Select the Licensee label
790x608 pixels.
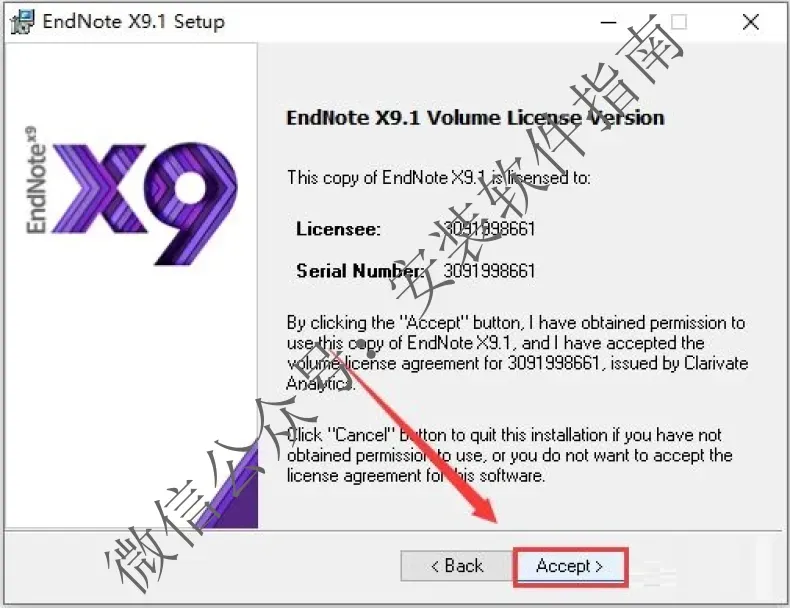pyautogui.click(x=338, y=229)
